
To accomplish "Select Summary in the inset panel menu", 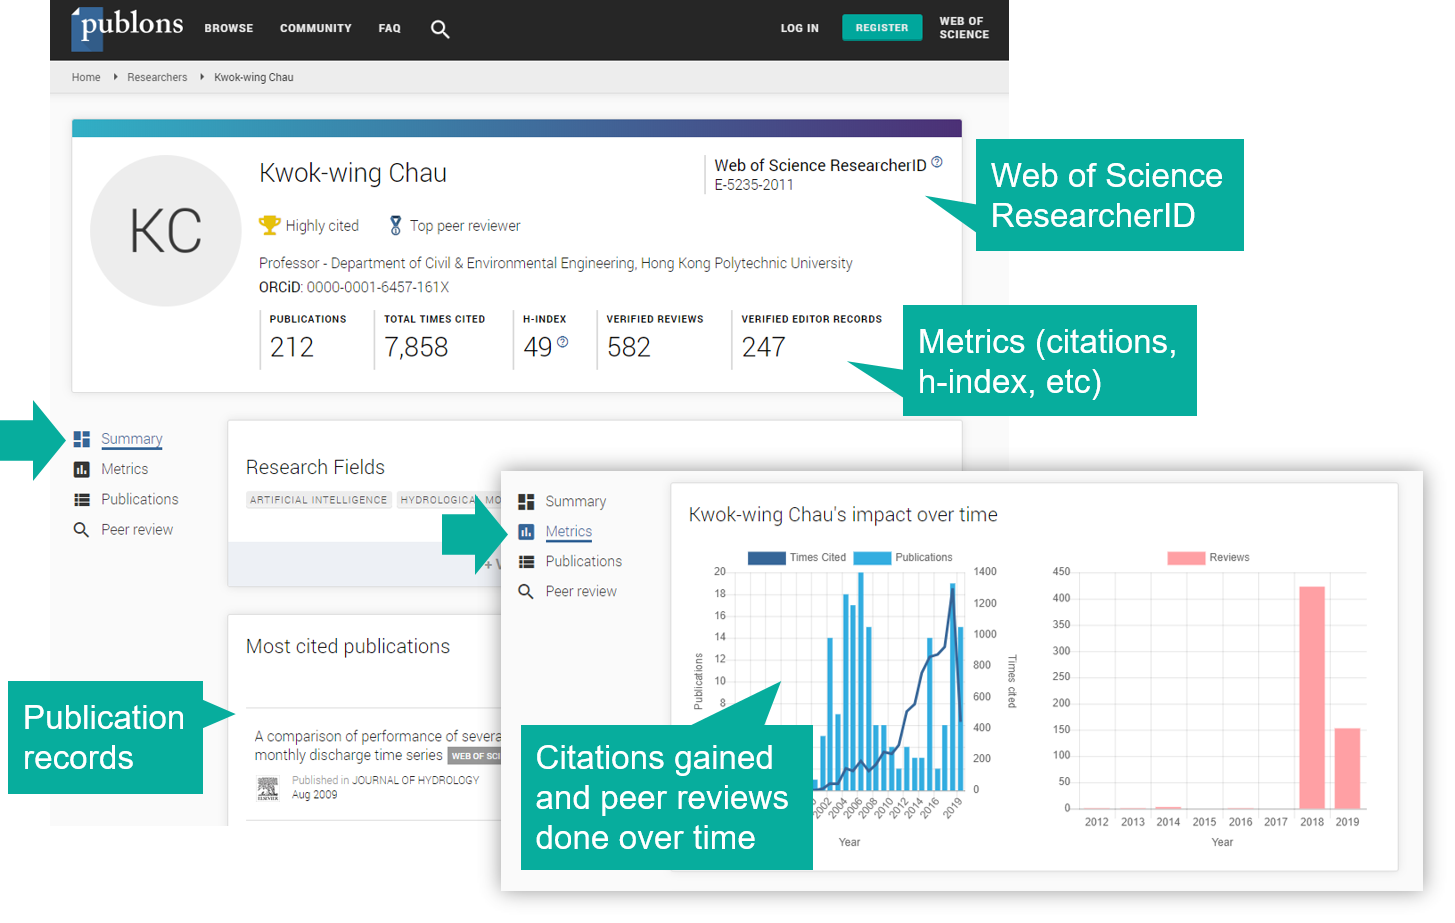I will 576,501.
